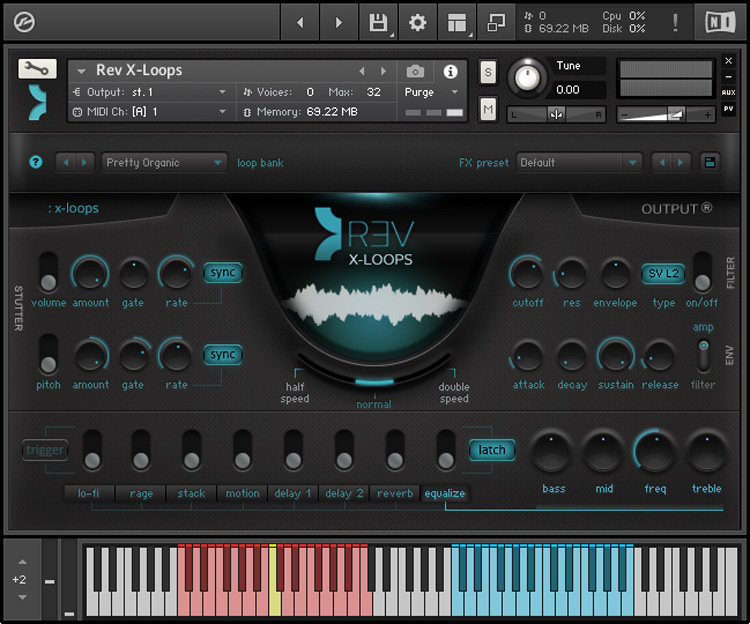Select next loop bank arrow

[x=84, y=163]
